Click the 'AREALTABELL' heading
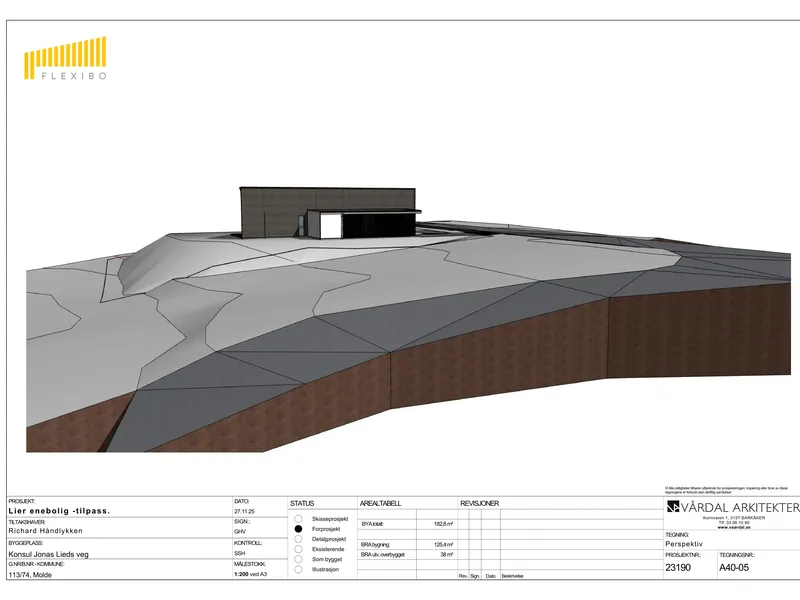Viewport: 800px width, 600px height. coord(381,504)
